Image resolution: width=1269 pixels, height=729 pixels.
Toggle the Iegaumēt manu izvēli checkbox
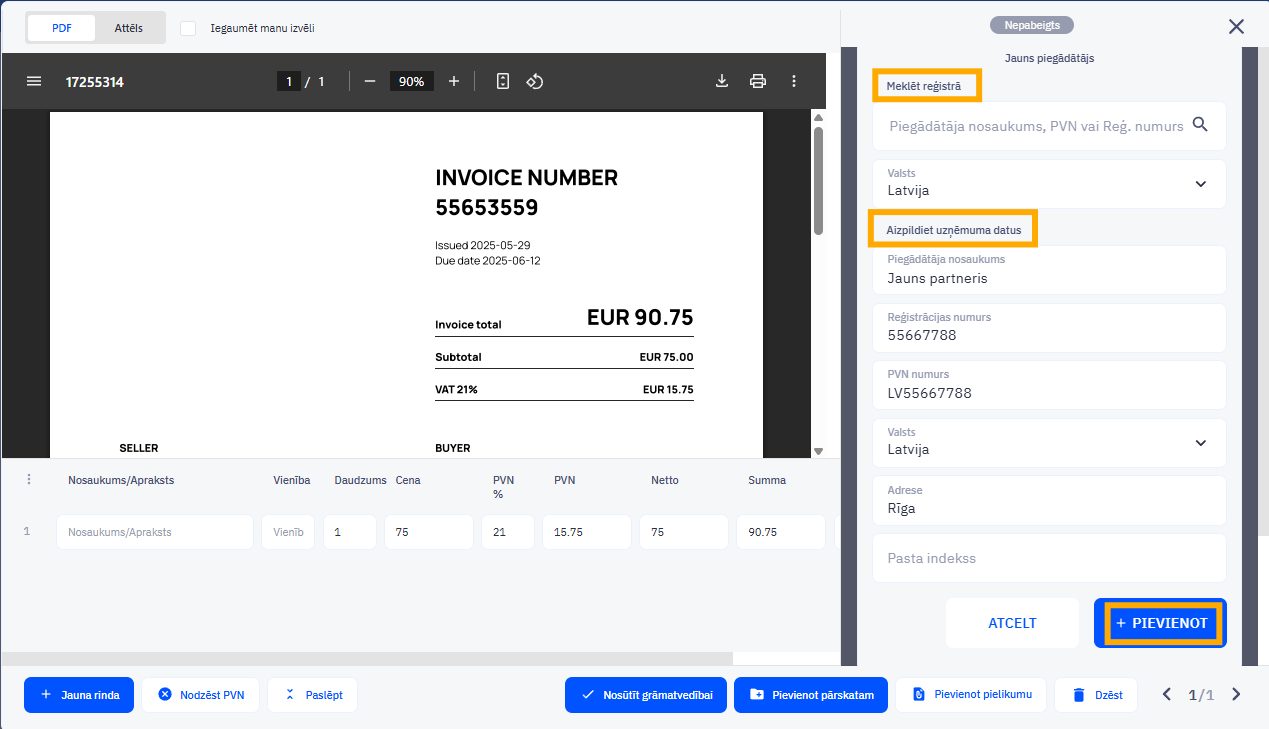[188, 28]
